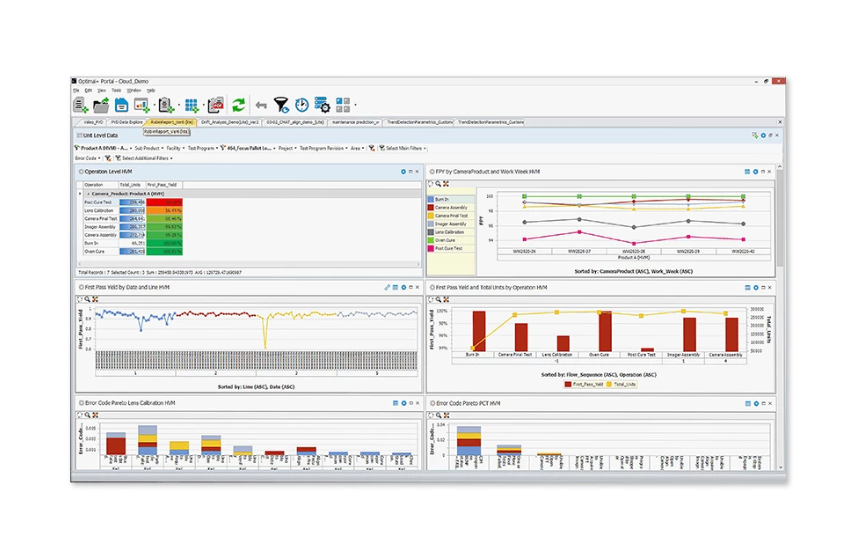850x535 pixels.
Task: Open the Tools menu
Action: [116, 91]
